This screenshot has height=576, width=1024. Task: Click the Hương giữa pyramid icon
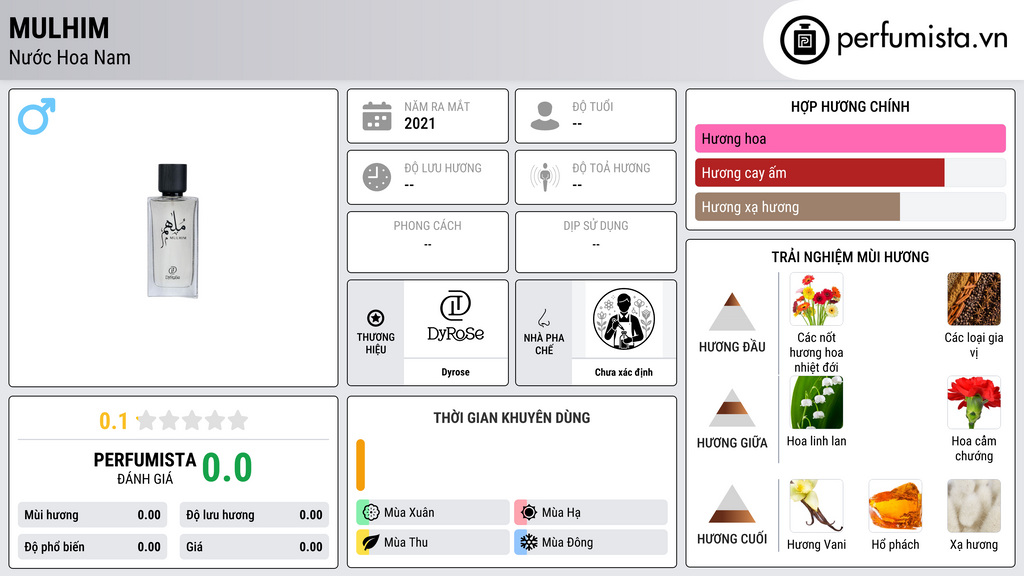click(x=732, y=408)
